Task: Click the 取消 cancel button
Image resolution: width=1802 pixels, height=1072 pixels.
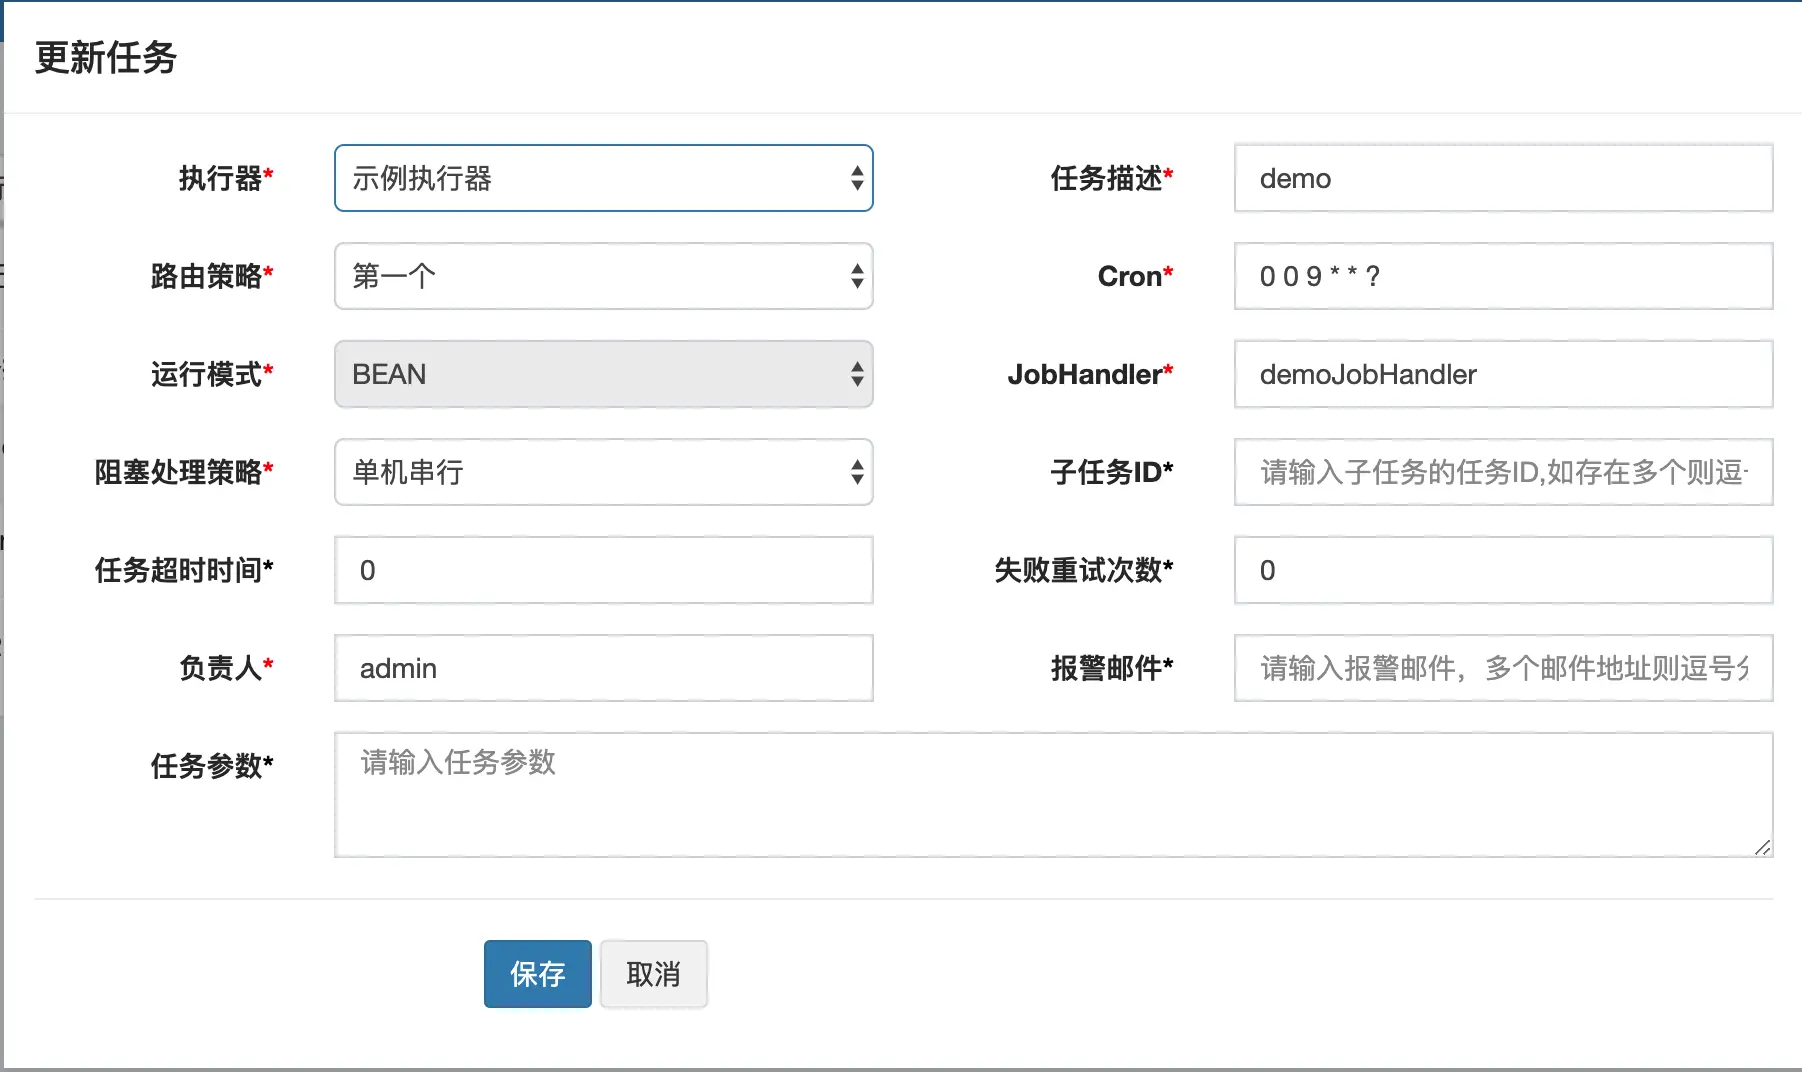Action: coord(653,974)
